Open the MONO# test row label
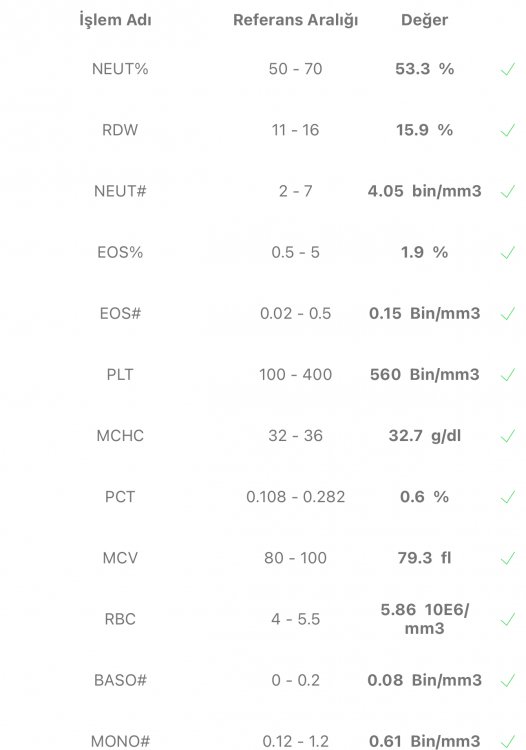526x750 pixels. pyautogui.click(x=120, y=741)
